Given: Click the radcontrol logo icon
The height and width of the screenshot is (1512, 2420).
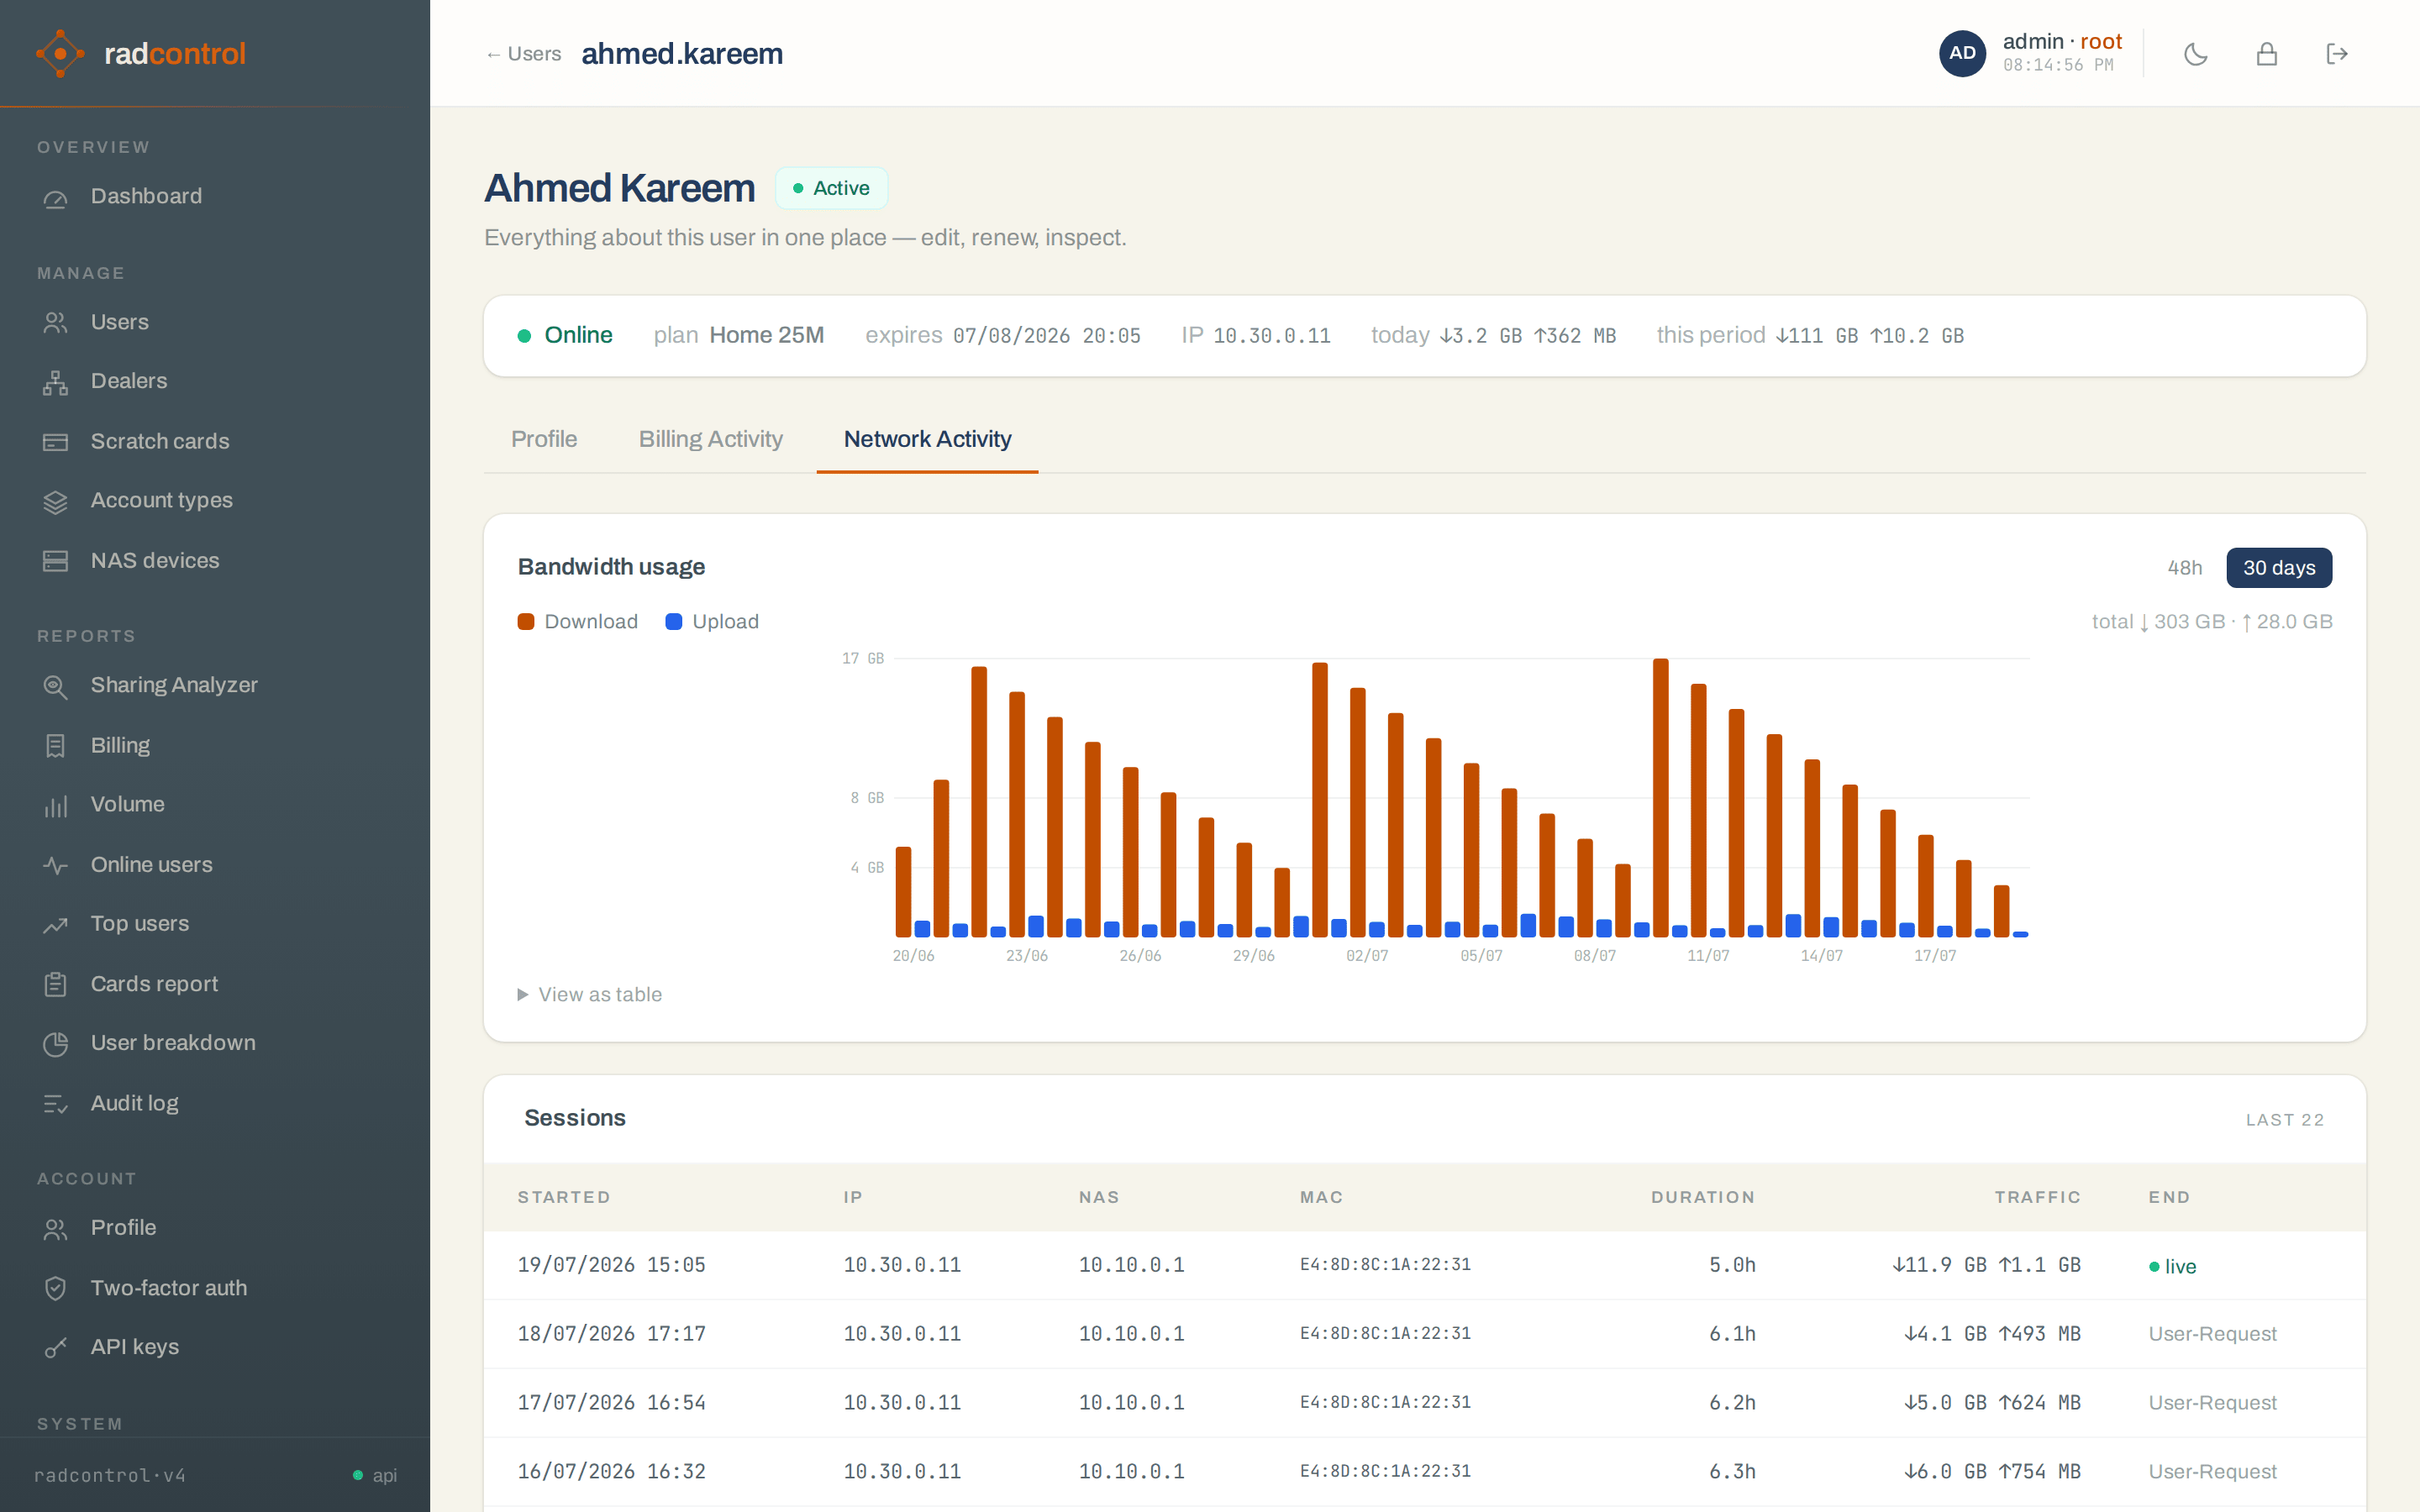Looking at the screenshot, I should coord(60,53).
